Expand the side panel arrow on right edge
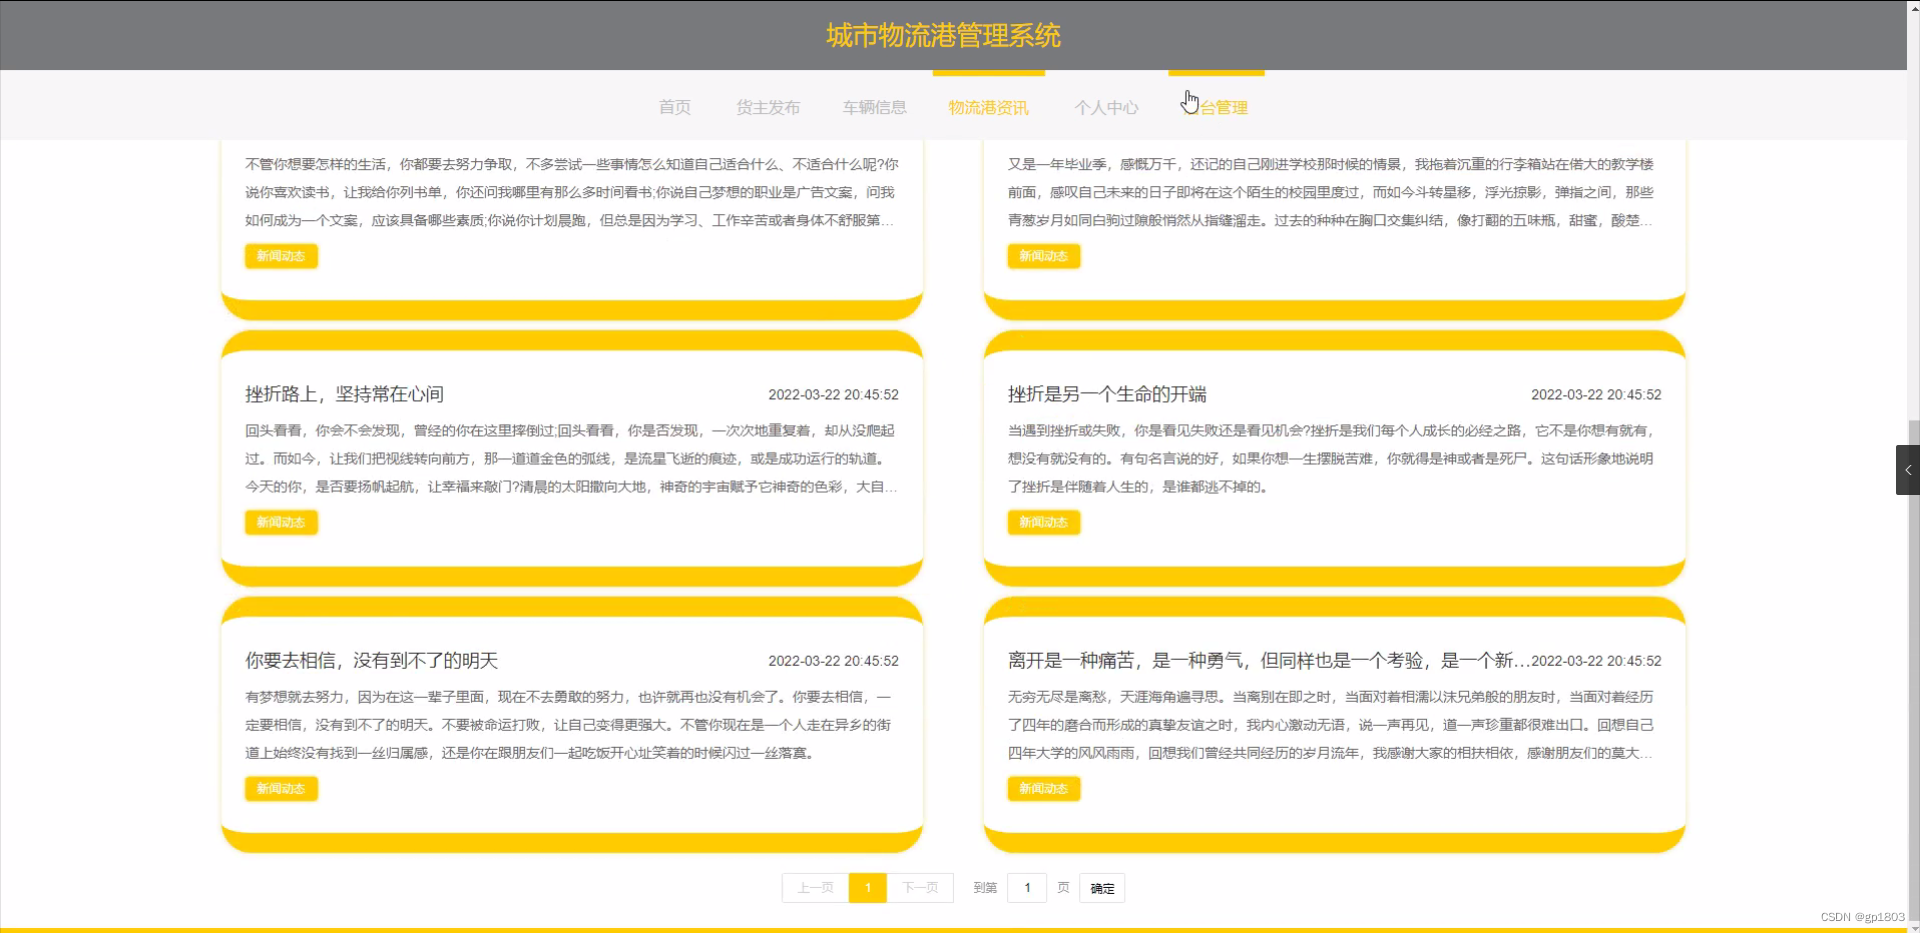 (x=1908, y=470)
